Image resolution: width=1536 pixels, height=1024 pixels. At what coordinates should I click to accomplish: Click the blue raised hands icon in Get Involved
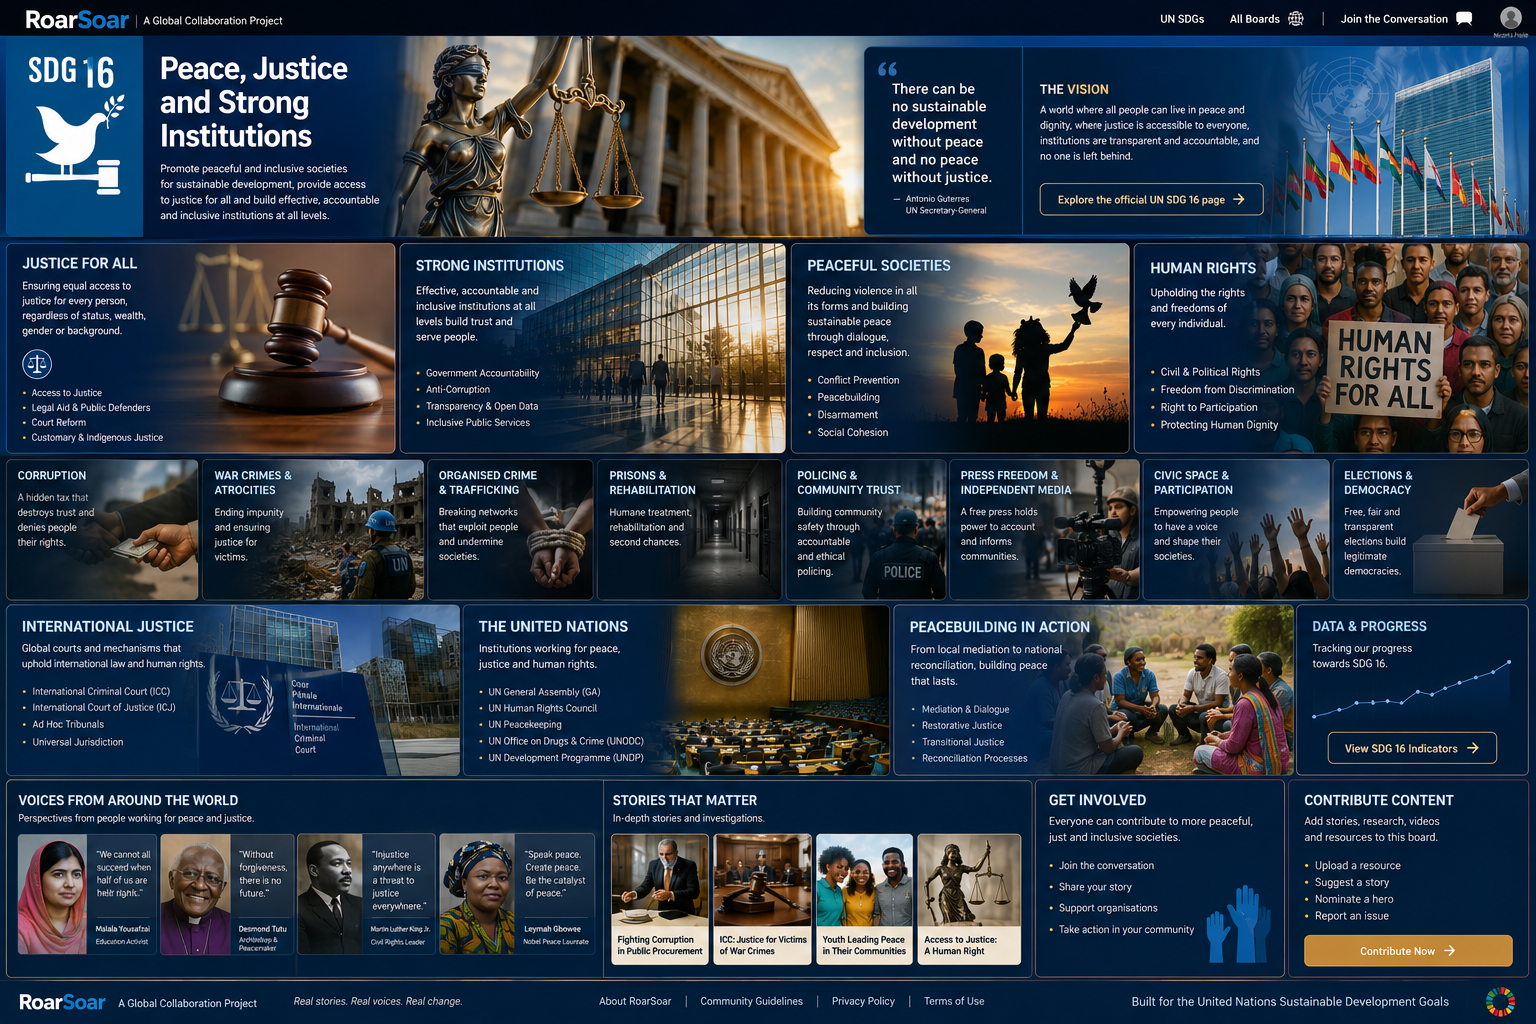coord(1237,925)
